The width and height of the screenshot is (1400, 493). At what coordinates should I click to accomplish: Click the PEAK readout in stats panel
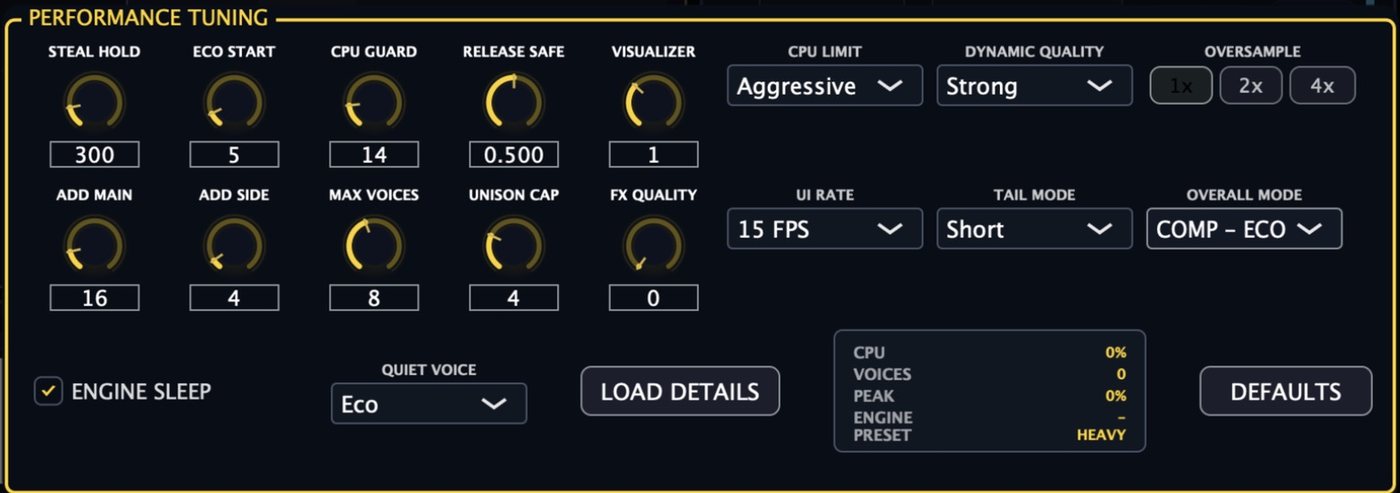(990, 395)
